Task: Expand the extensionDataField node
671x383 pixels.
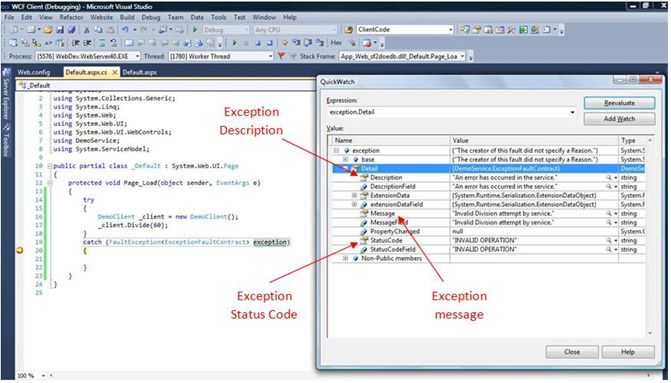Action: click(354, 204)
